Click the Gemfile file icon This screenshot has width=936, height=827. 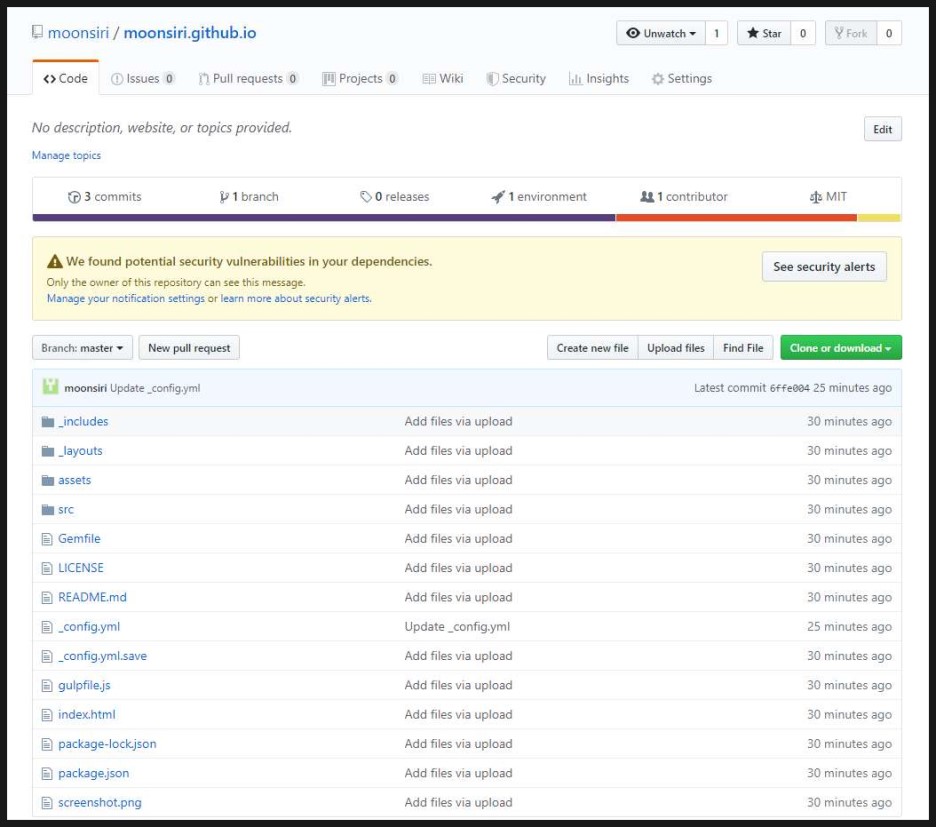click(47, 539)
